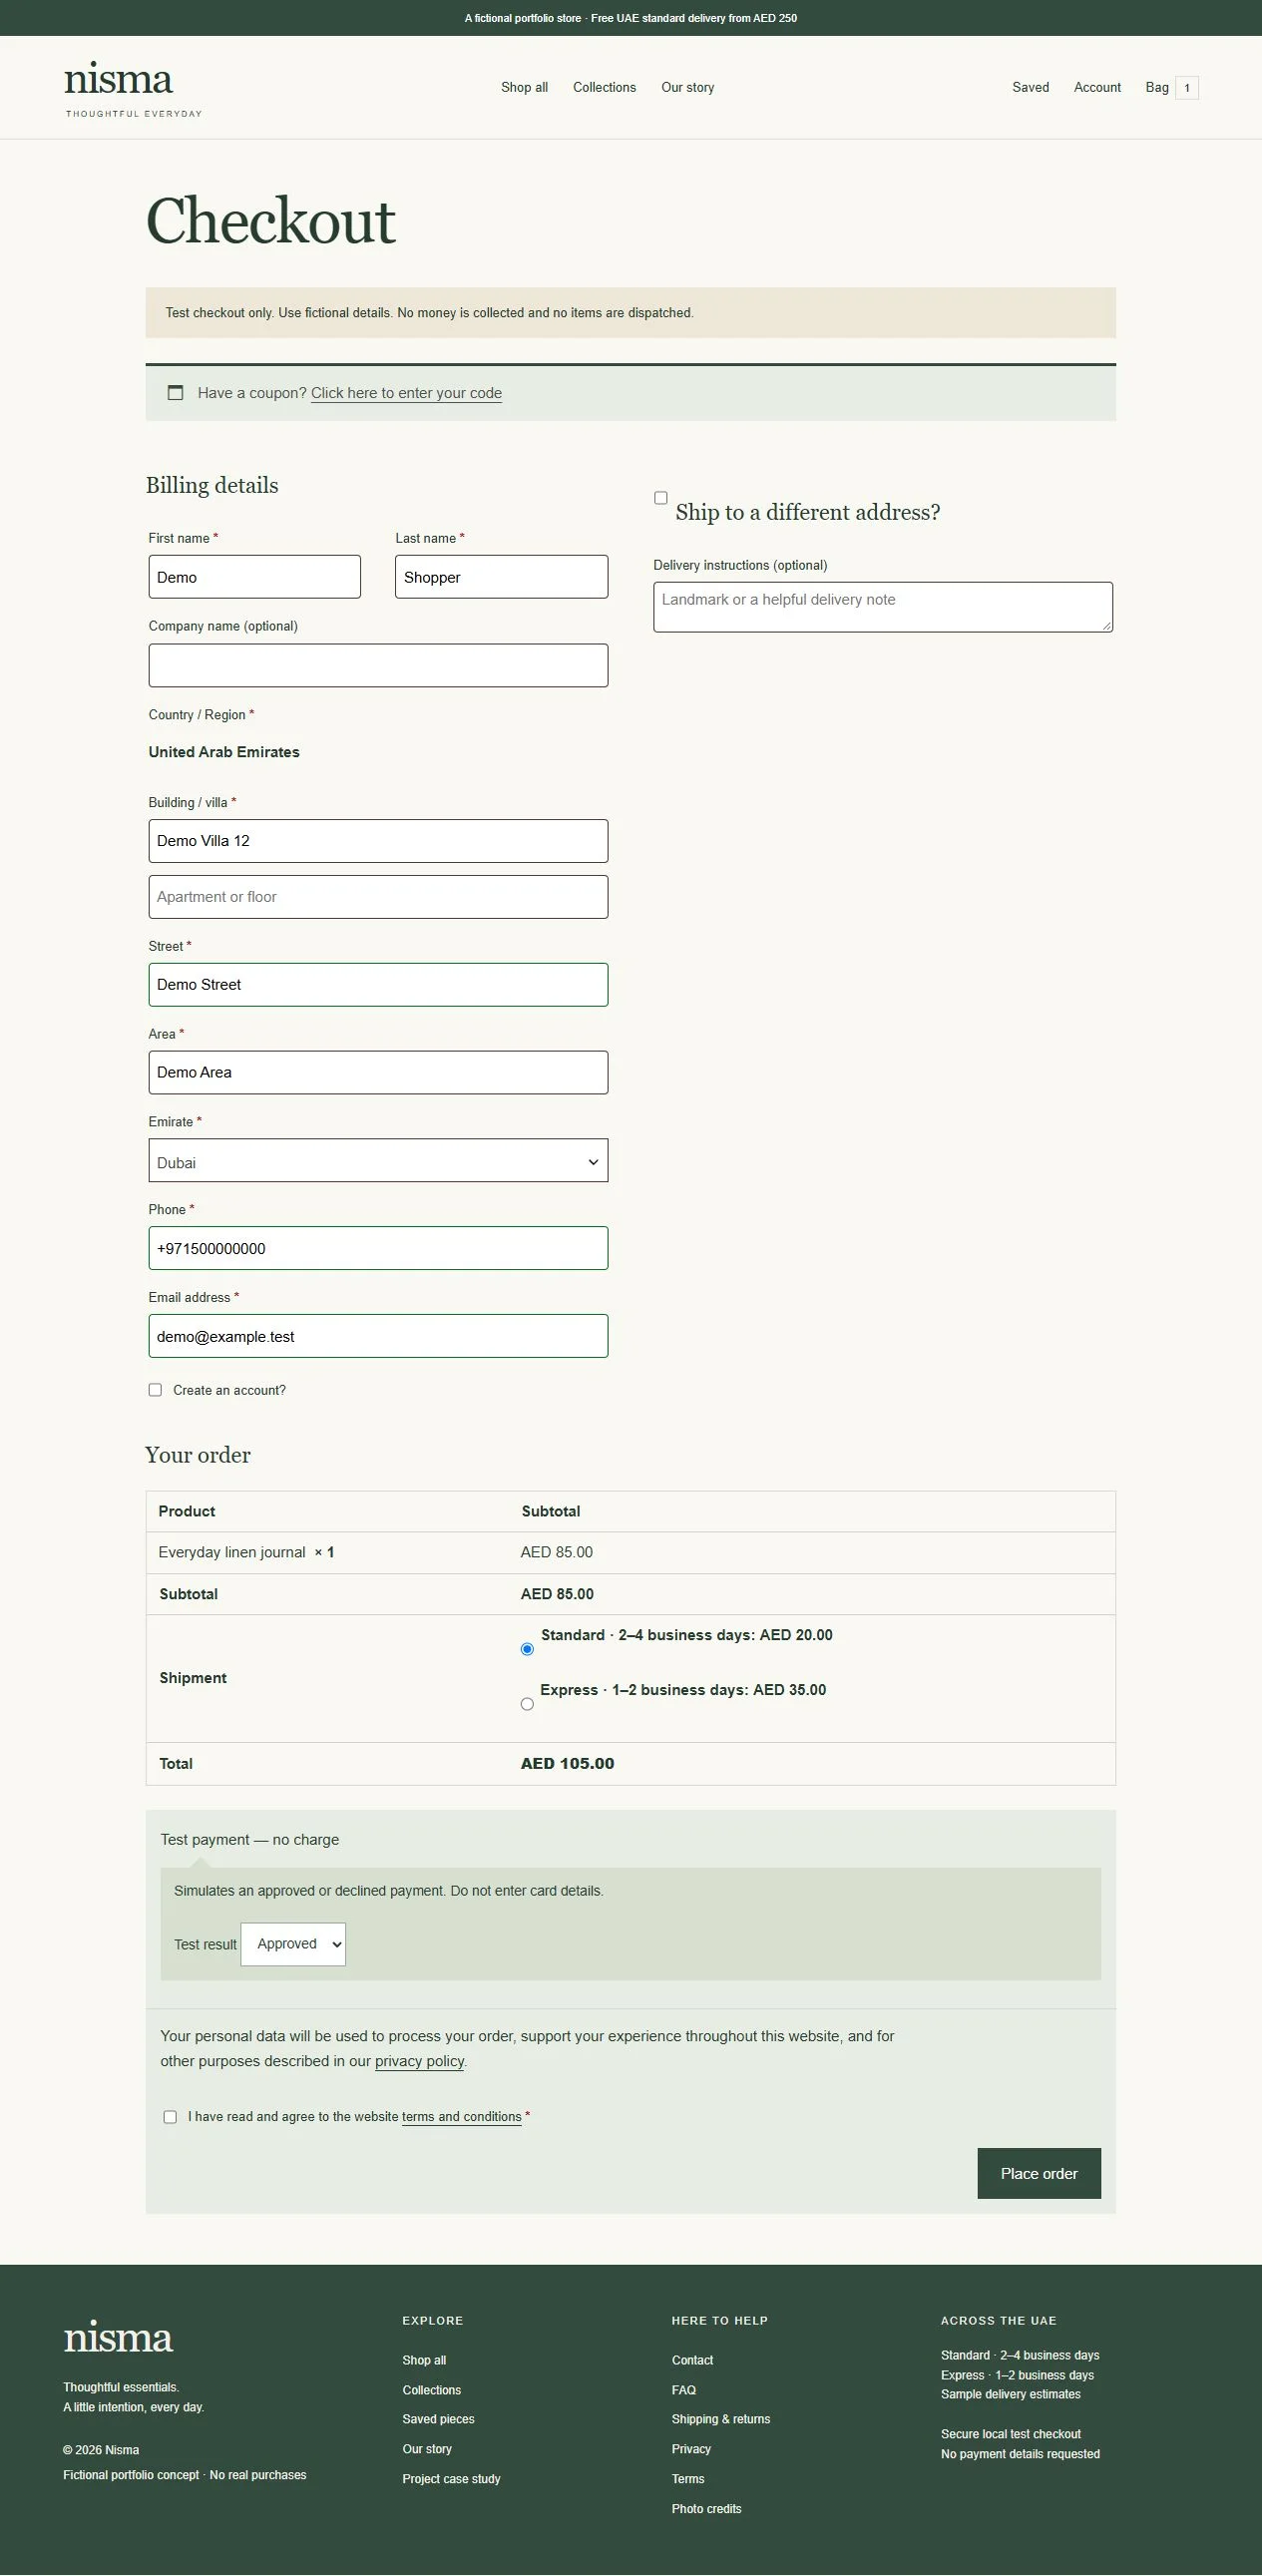Open footer Collections link
The image size is (1262, 2576).
[x=432, y=2390]
